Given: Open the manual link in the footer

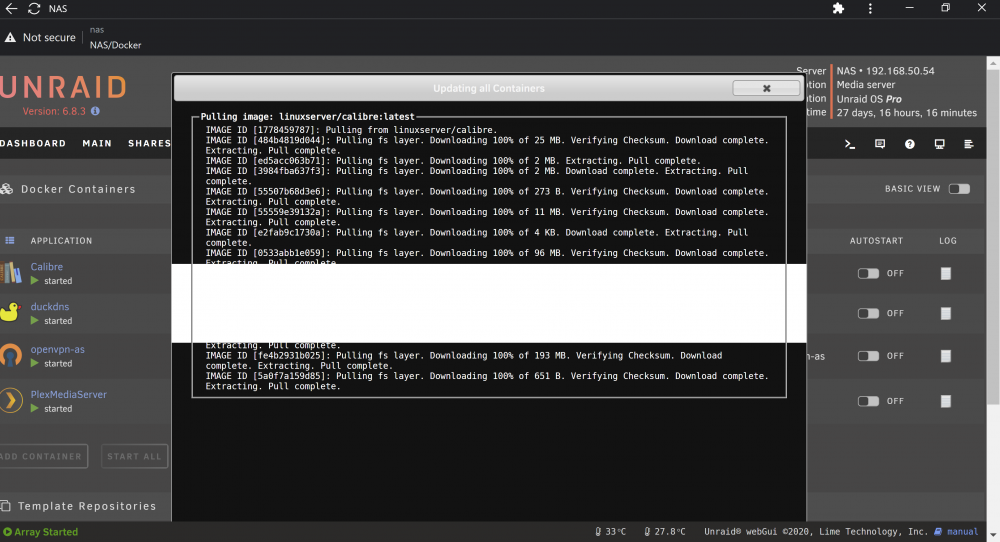Looking at the screenshot, I should (962, 532).
